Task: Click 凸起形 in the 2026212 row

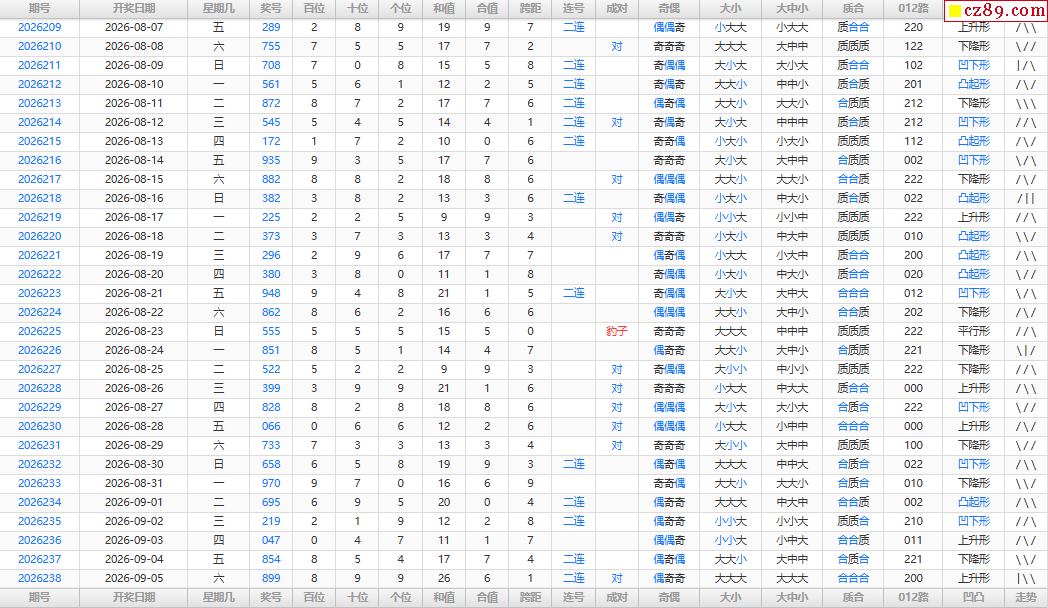Action: (974, 85)
